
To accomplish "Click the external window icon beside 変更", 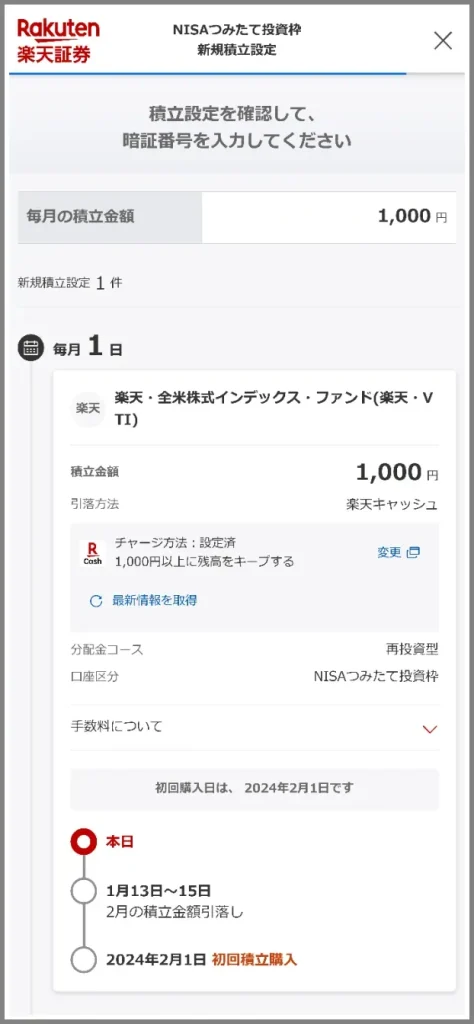I will [413, 552].
